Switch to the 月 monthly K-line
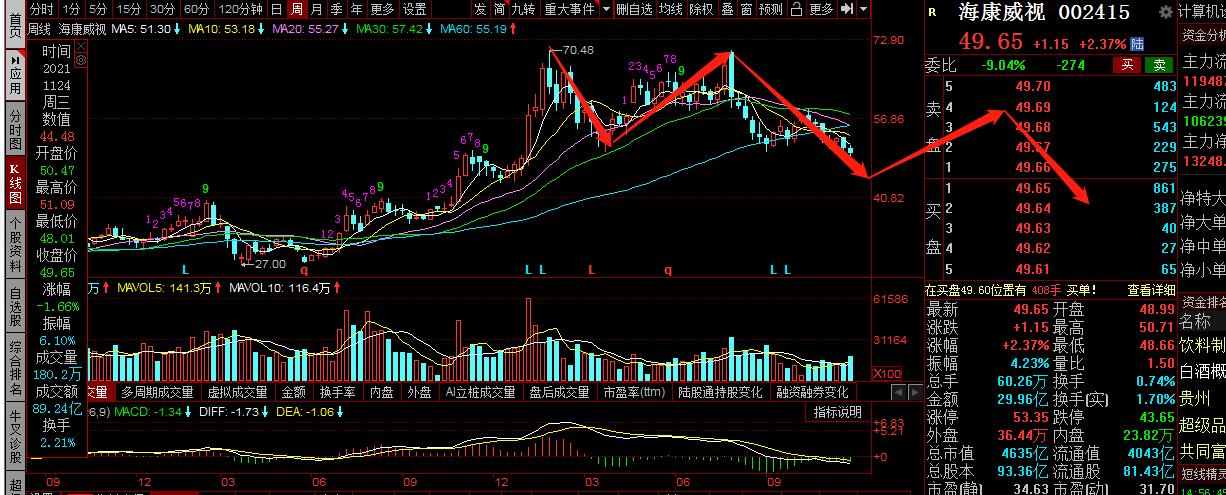Viewport: 1226px width, 495px height. [317, 9]
